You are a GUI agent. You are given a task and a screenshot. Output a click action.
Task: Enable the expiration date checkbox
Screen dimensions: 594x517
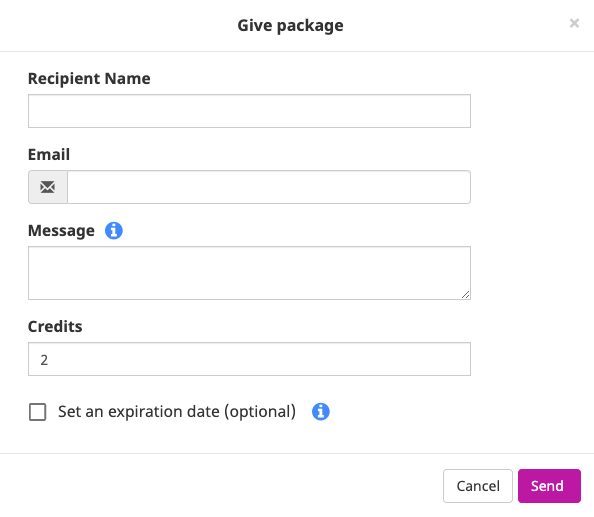pyautogui.click(x=38, y=412)
